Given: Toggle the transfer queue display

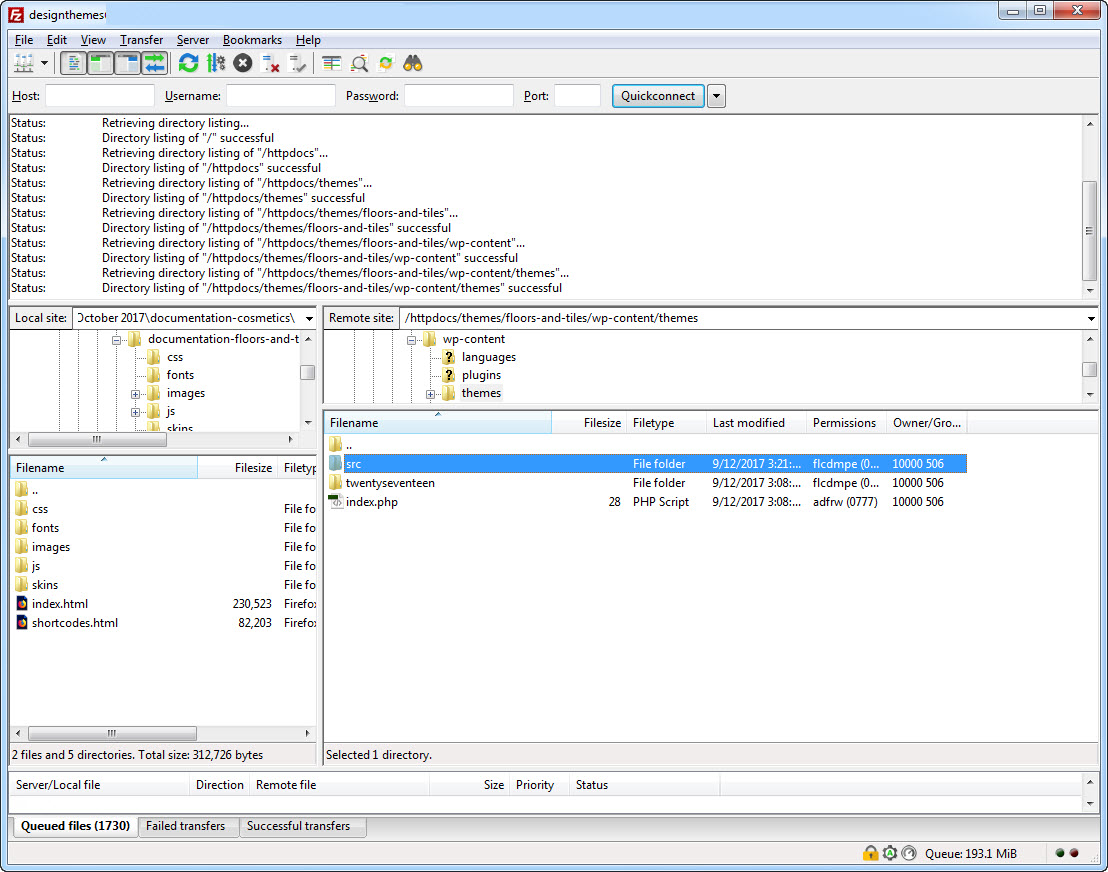Looking at the screenshot, I should pyautogui.click(x=154, y=63).
